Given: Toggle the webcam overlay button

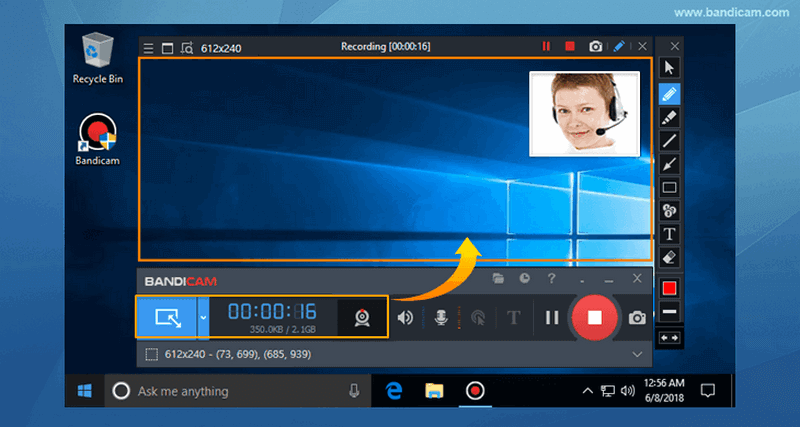Looking at the screenshot, I should click(362, 318).
